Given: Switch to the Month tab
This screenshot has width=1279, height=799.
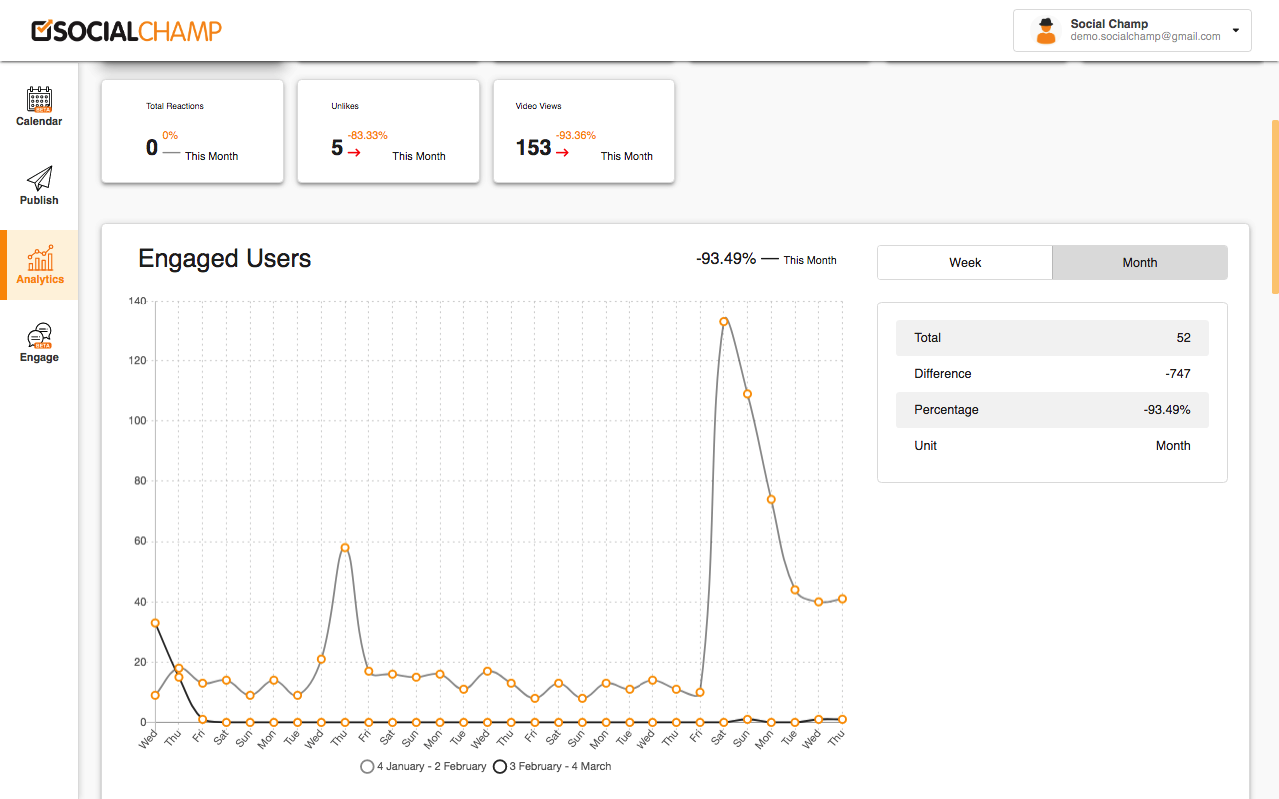Looking at the screenshot, I should click(1139, 263).
